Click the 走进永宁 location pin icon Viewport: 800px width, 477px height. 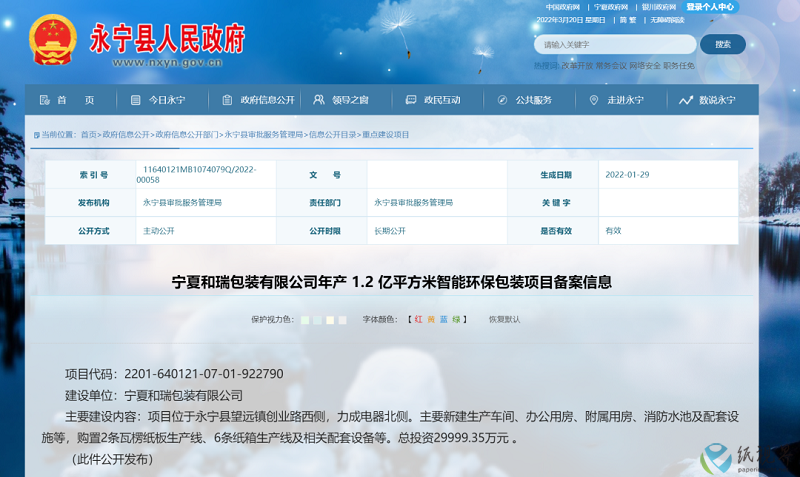[x=594, y=100]
